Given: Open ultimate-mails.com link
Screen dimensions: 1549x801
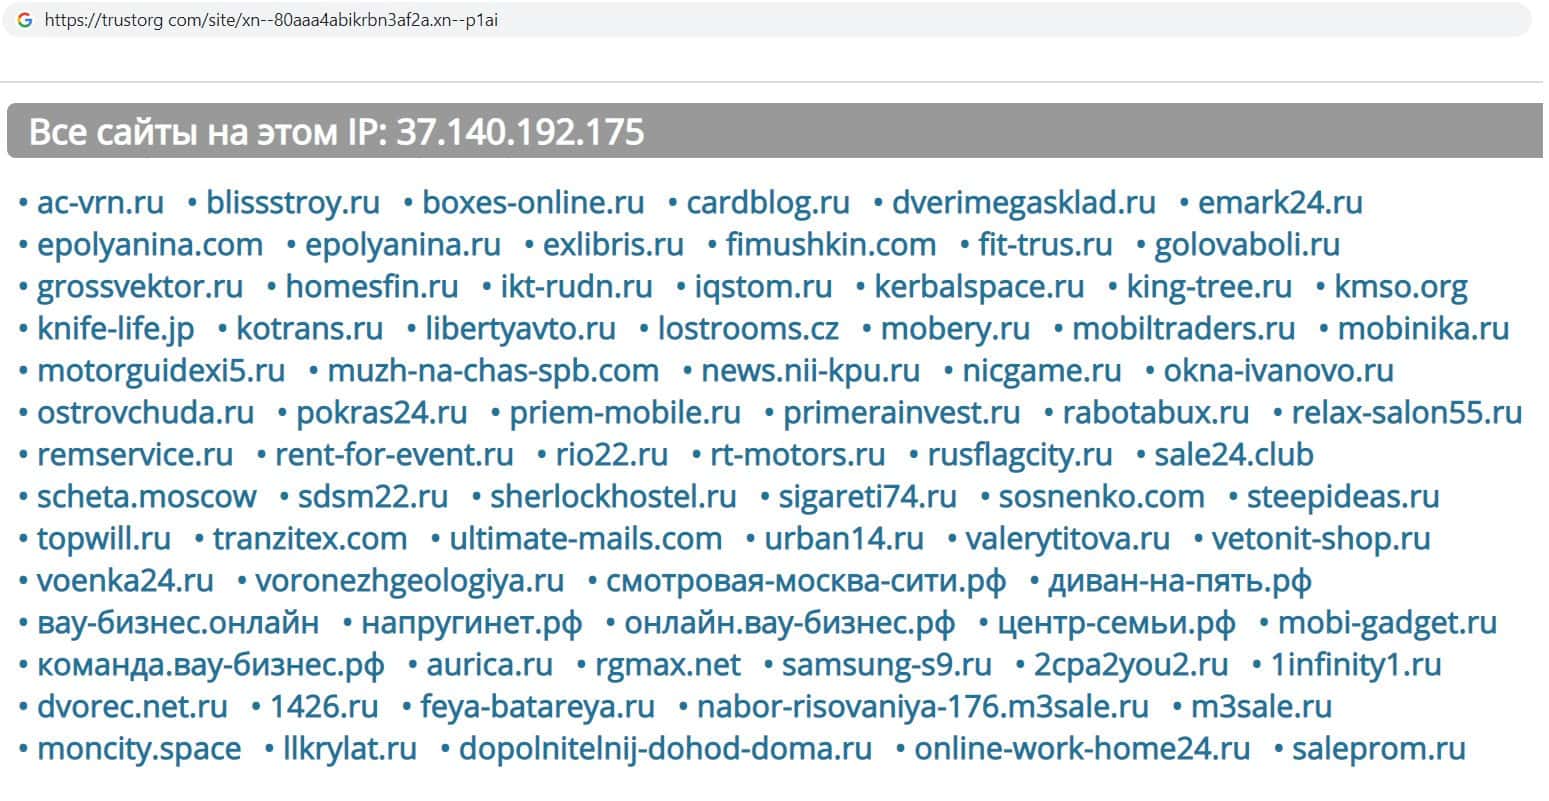Looking at the screenshot, I should [x=586, y=539].
